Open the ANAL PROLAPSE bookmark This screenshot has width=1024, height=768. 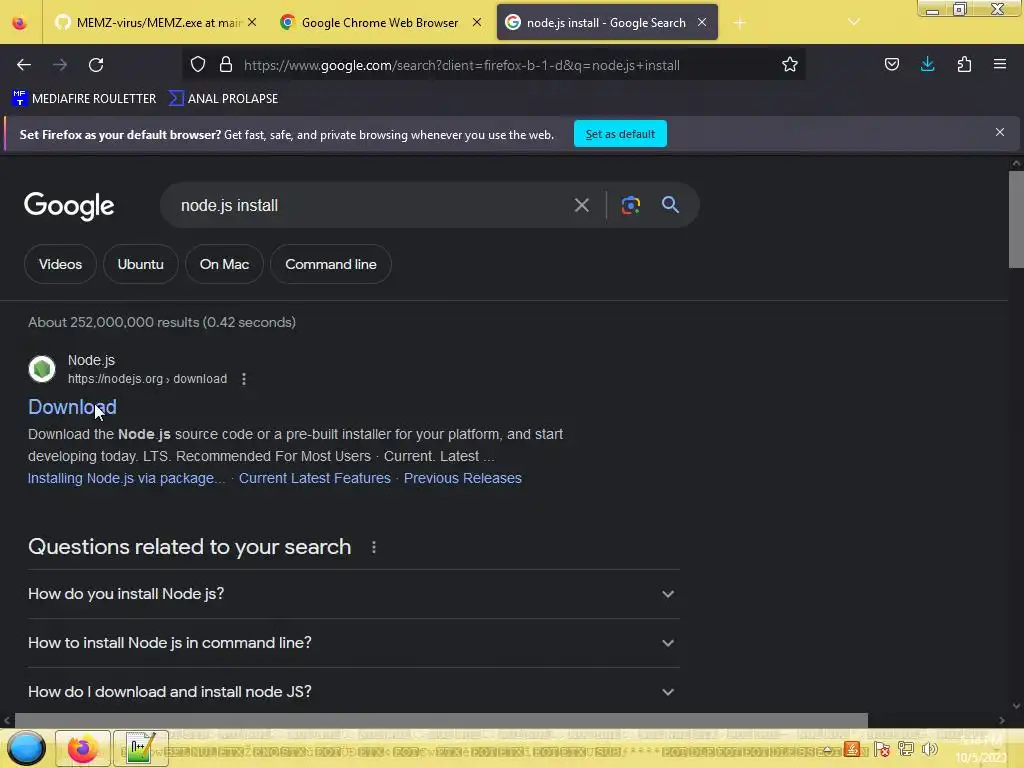223,99
